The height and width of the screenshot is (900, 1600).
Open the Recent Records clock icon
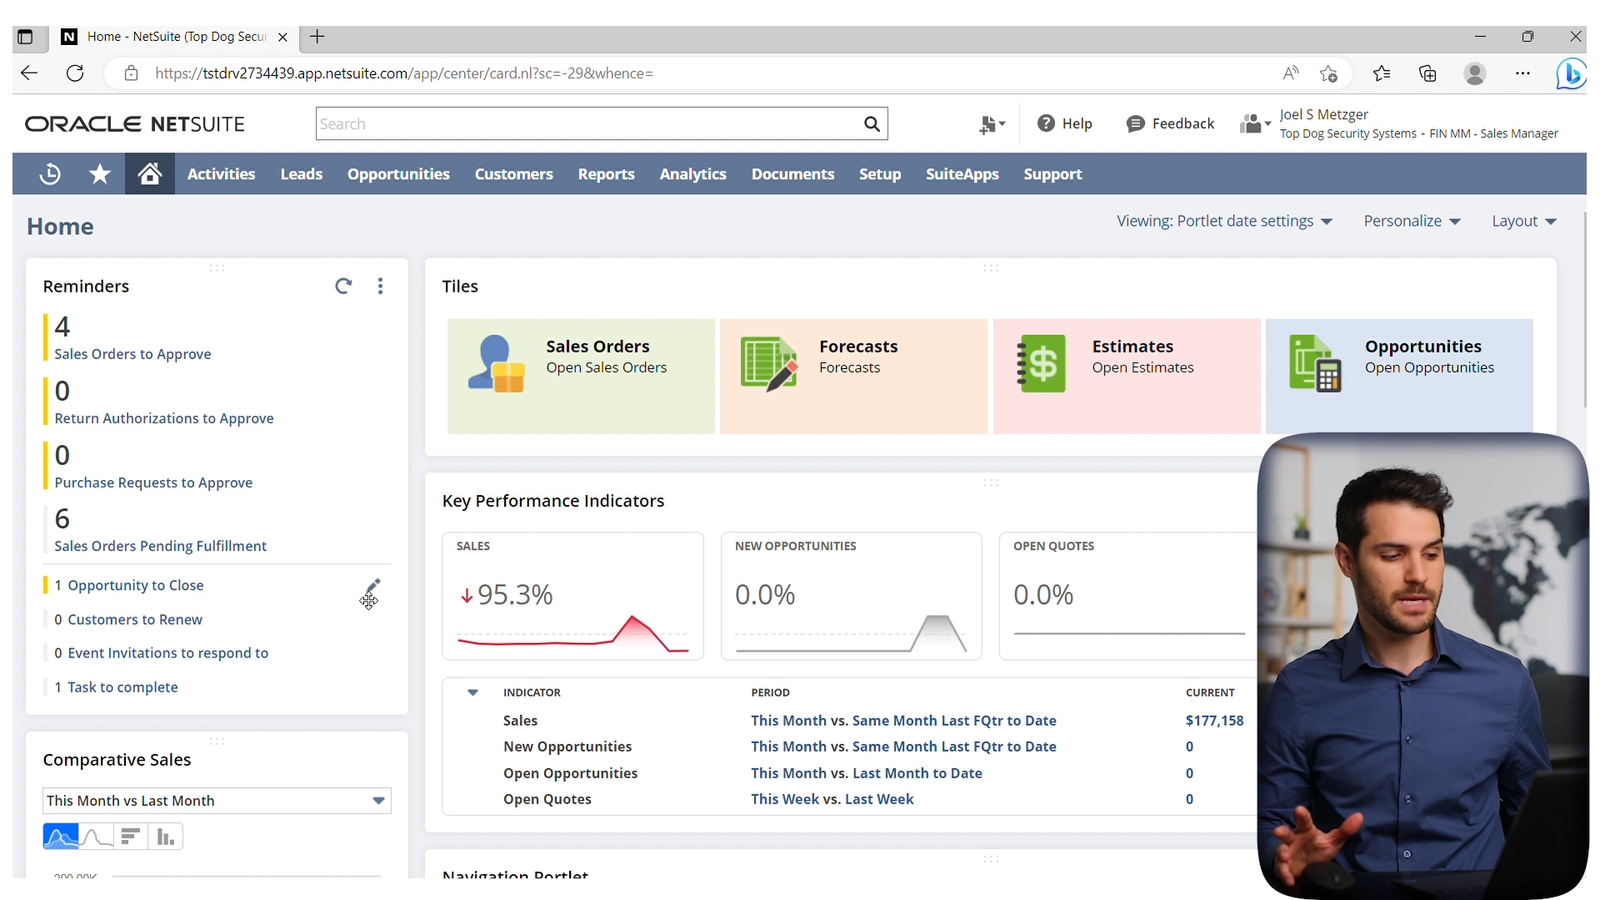(x=49, y=174)
